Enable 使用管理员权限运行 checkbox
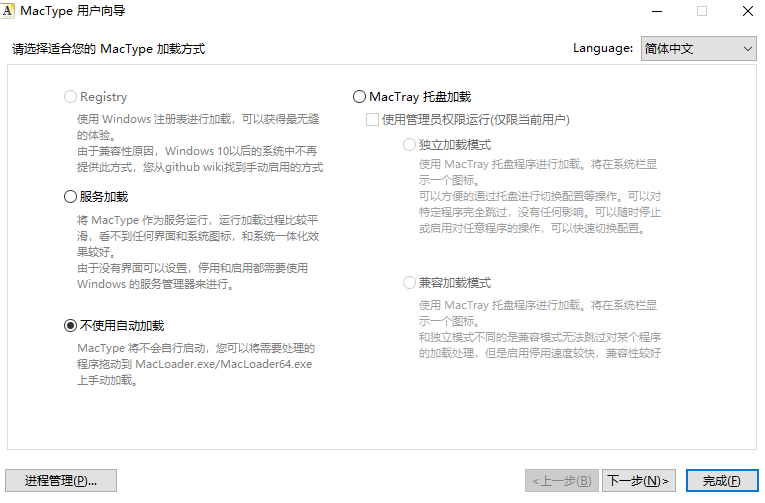 (372, 120)
